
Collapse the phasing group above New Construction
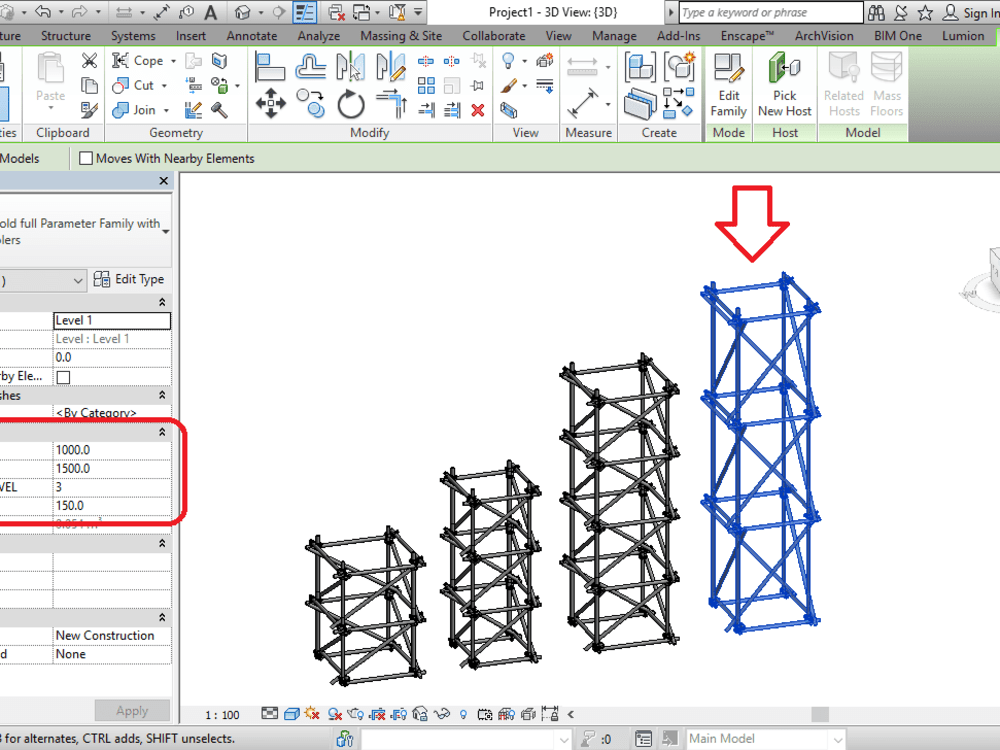[x=162, y=617]
